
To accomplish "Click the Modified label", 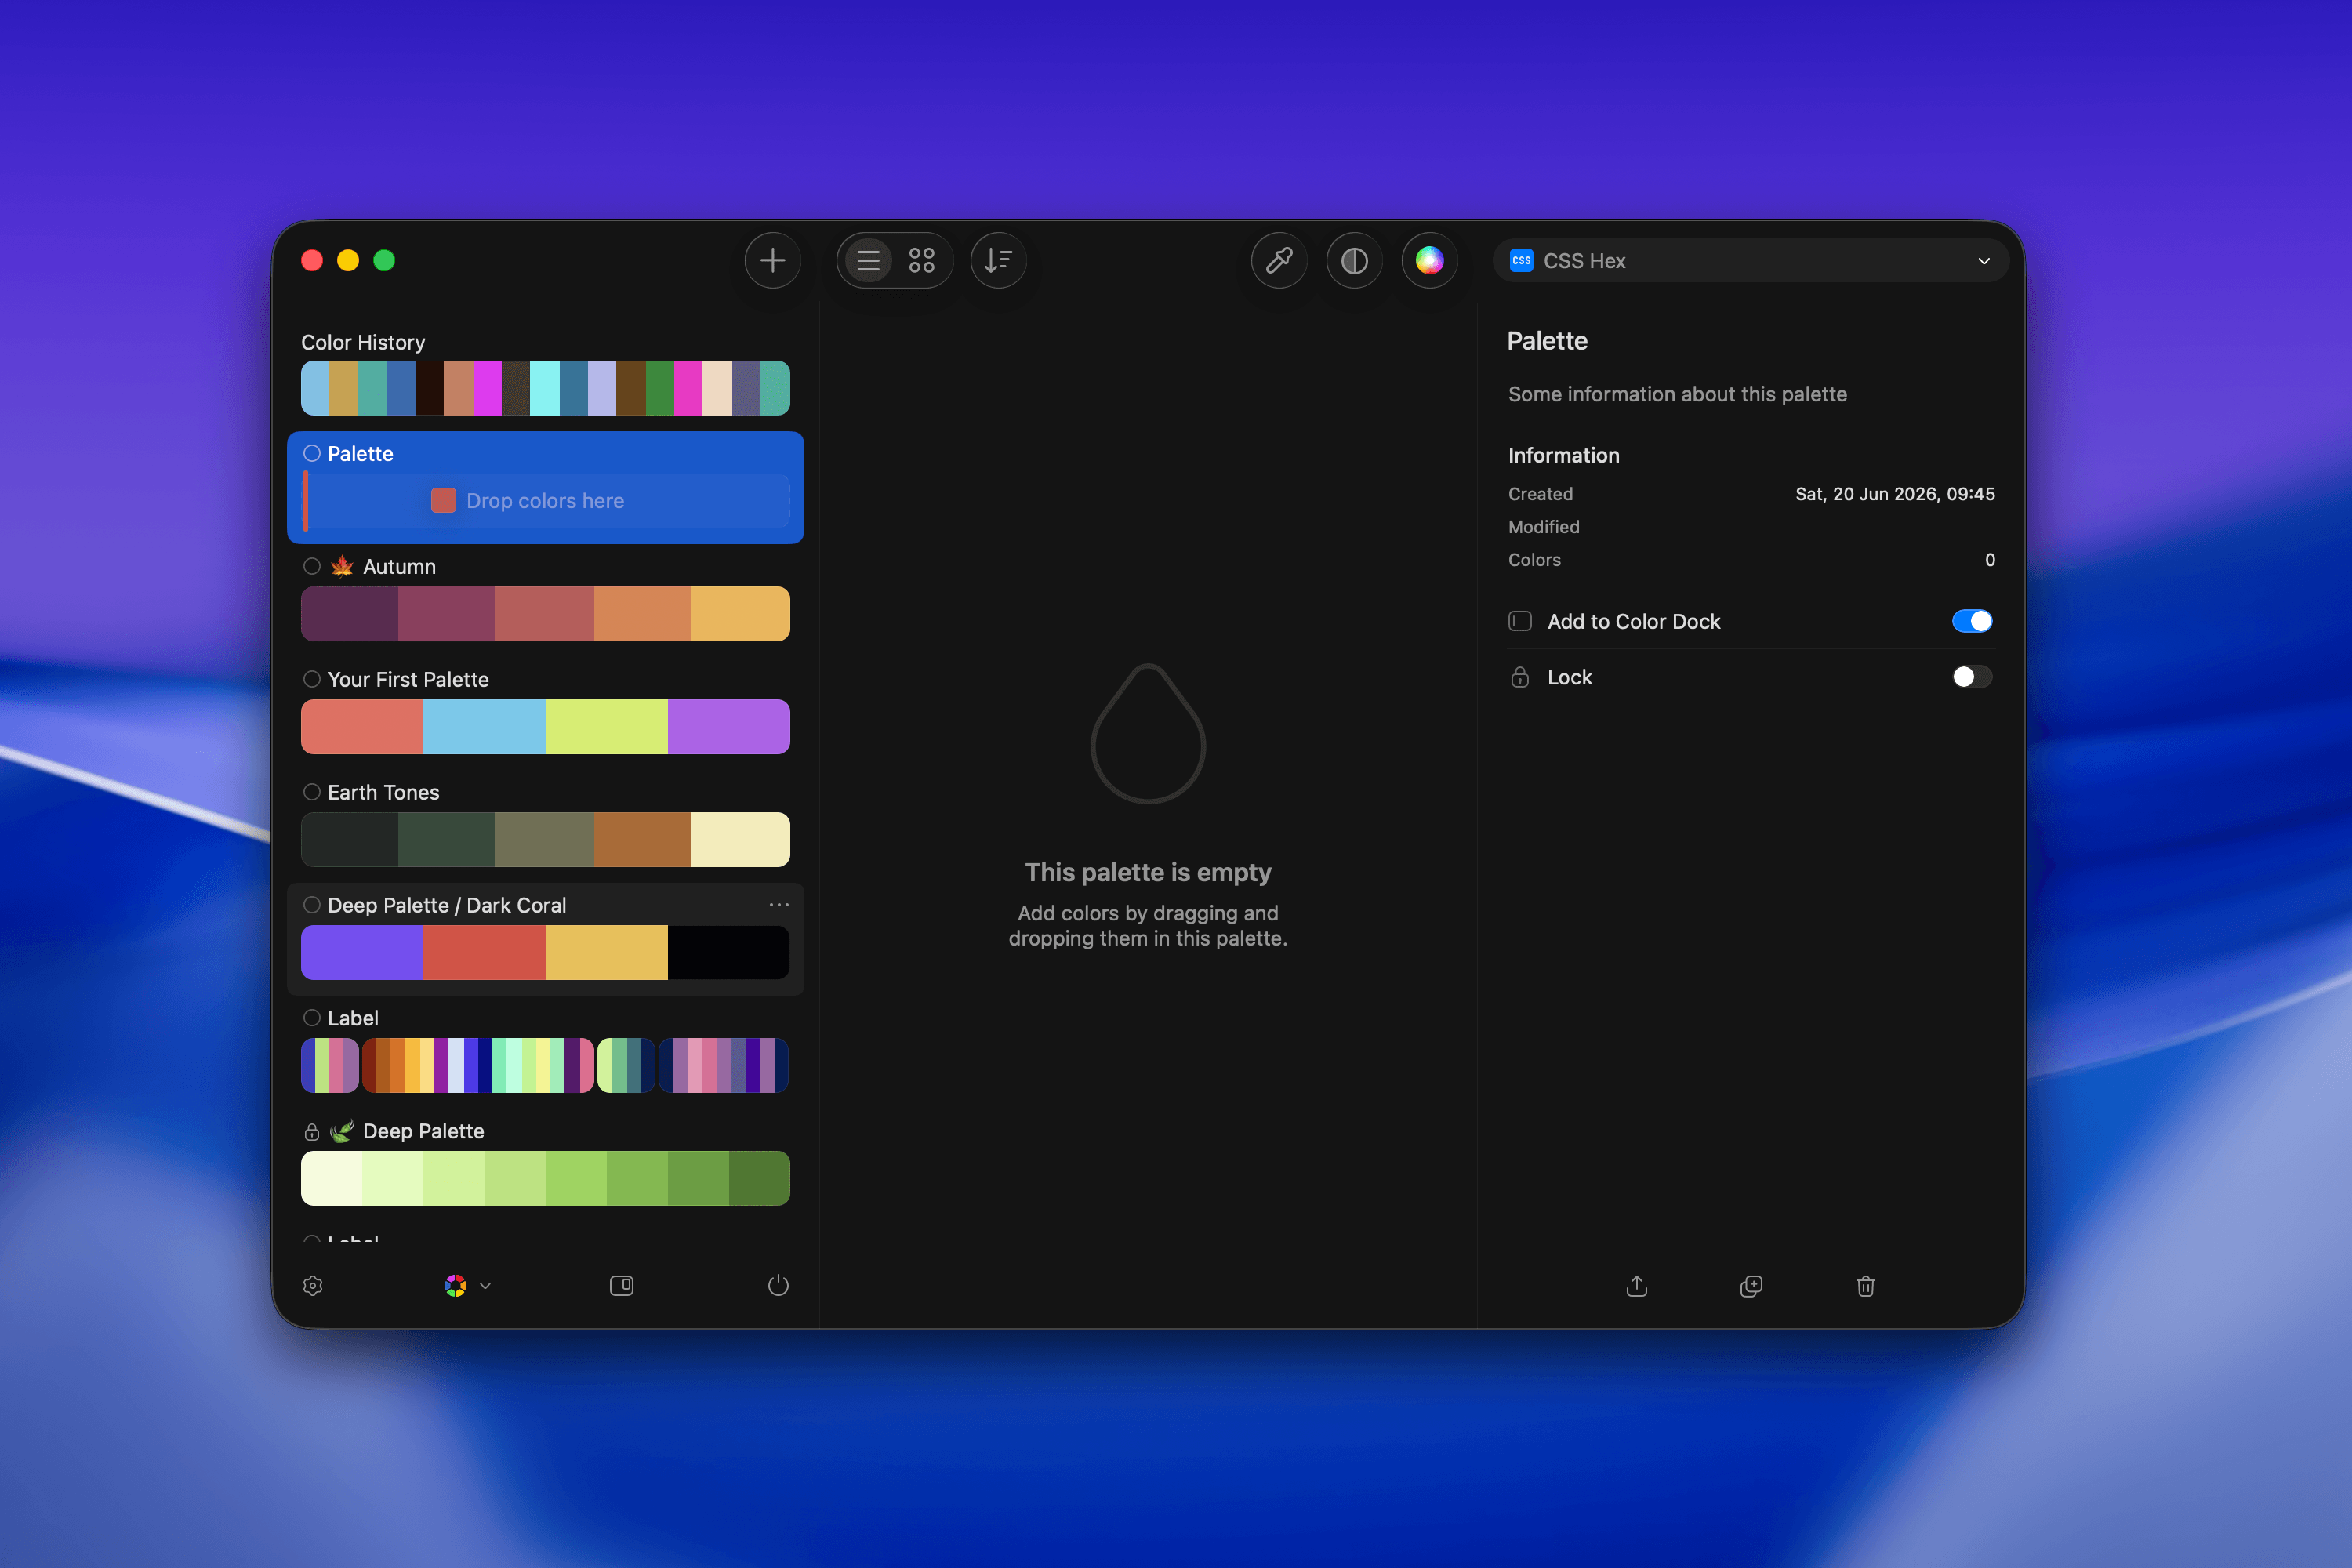I will pos(1544,527).
